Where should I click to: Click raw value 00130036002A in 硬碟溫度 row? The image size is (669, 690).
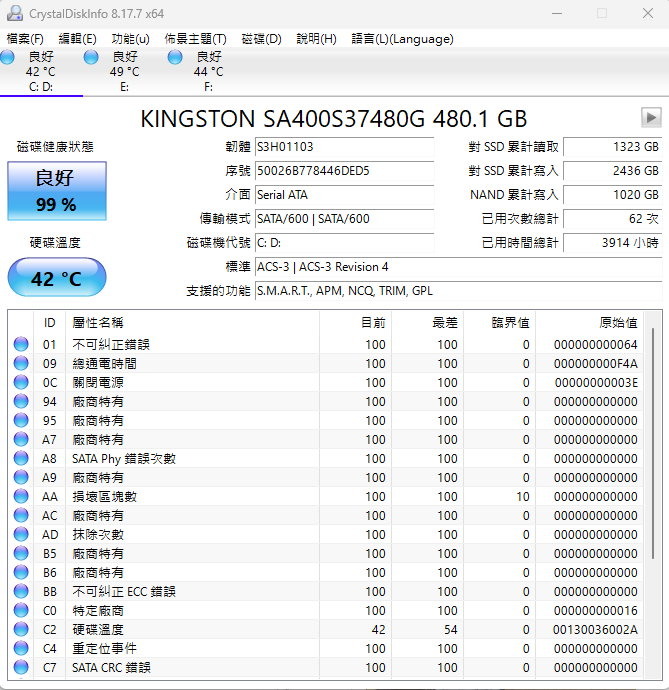tap(595, 629)
